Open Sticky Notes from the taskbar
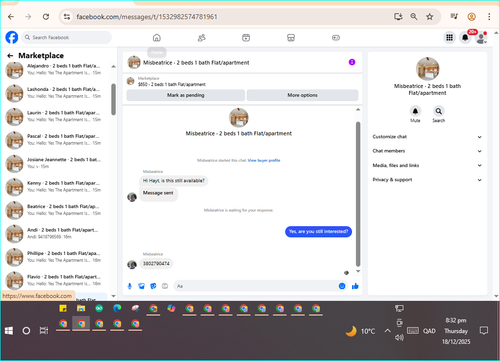This screenshot has height=361, width=500. click(63, 309)
